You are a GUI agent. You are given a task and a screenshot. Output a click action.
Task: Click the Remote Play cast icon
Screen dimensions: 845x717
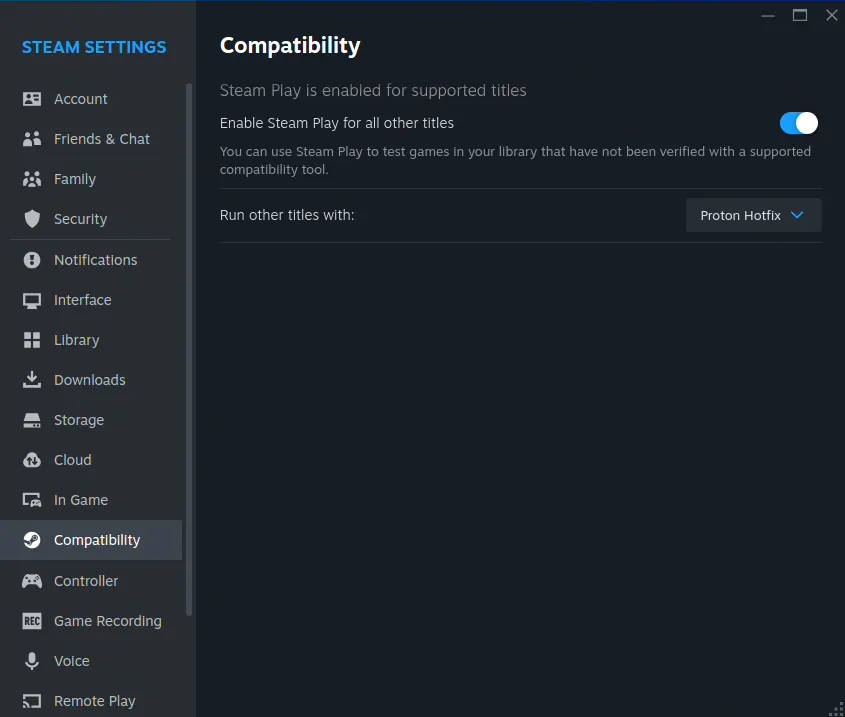(x=32, y=701)
